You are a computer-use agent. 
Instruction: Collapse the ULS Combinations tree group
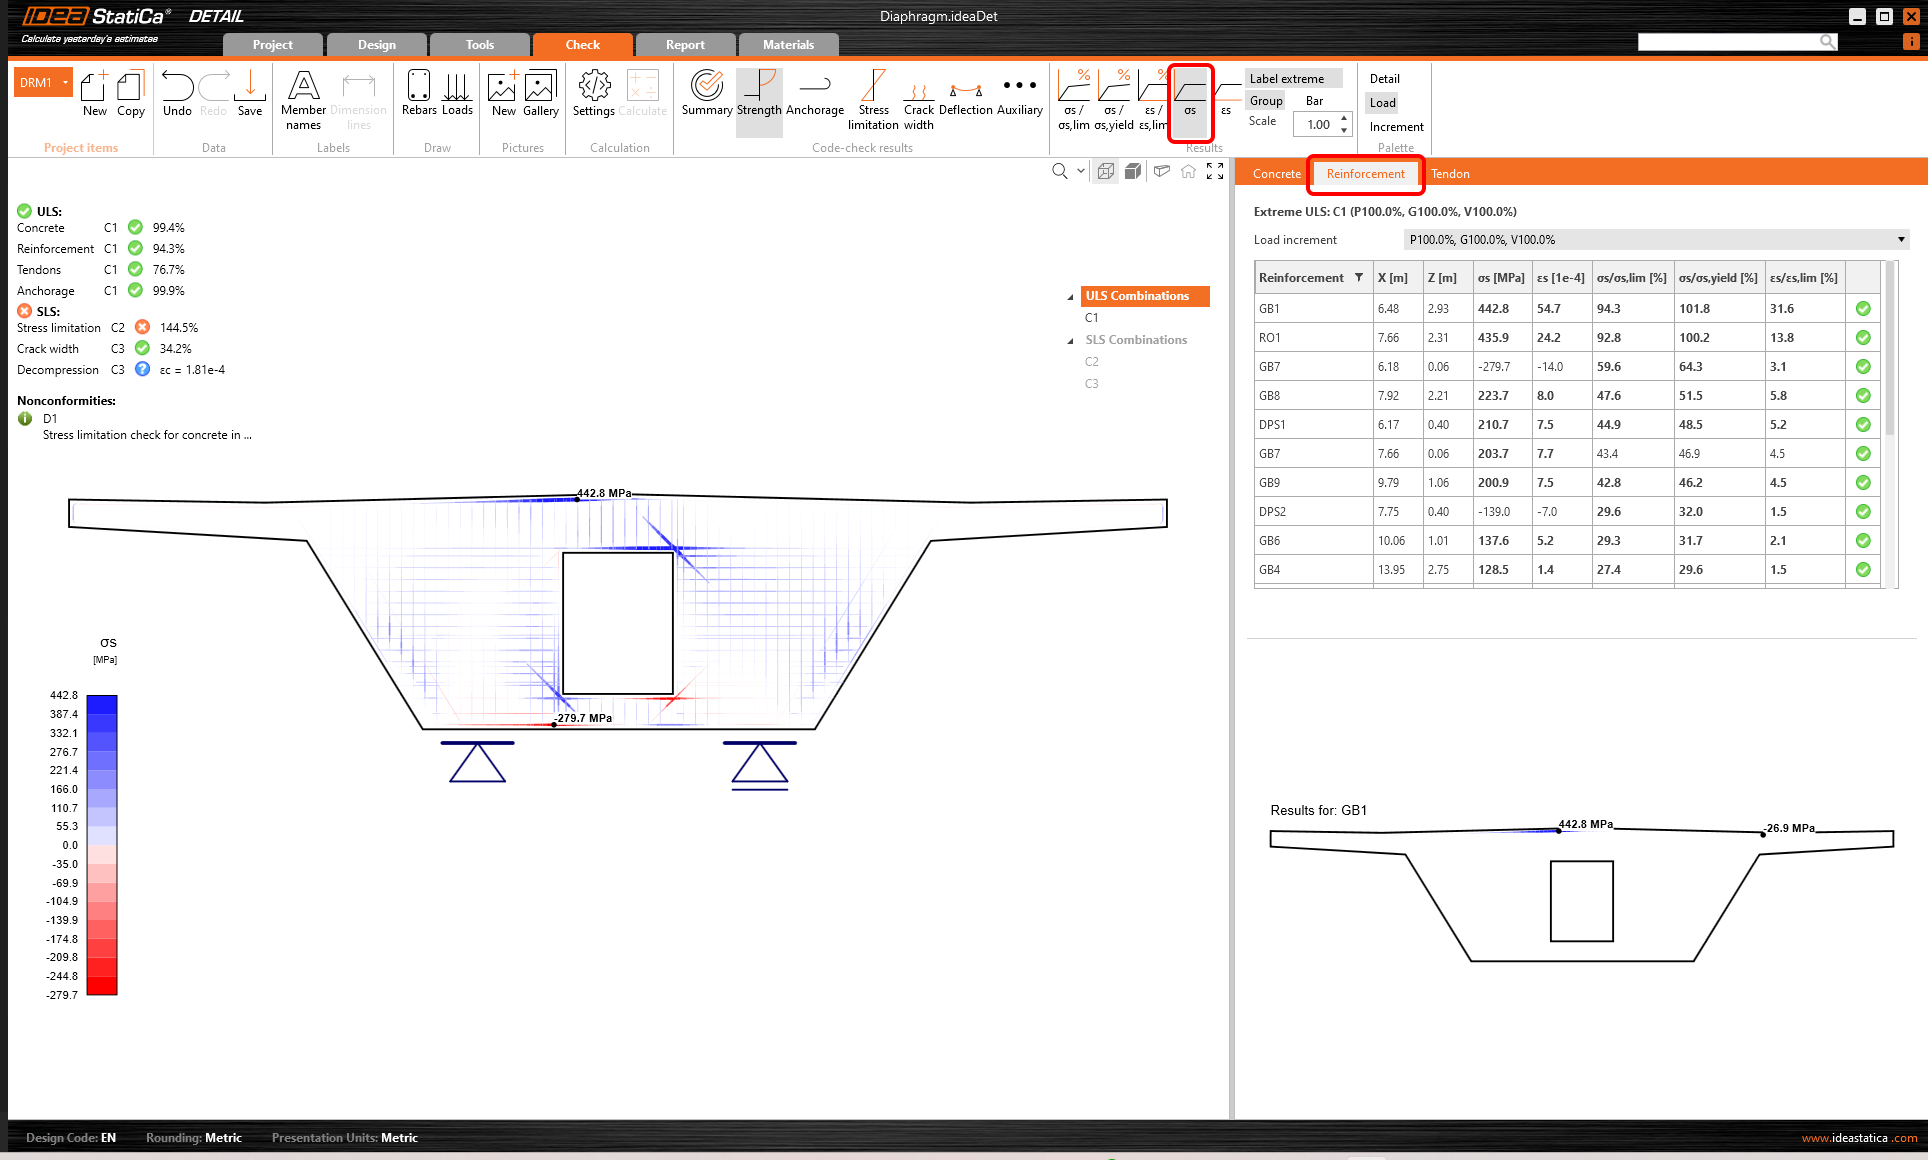pos(1070,297)
